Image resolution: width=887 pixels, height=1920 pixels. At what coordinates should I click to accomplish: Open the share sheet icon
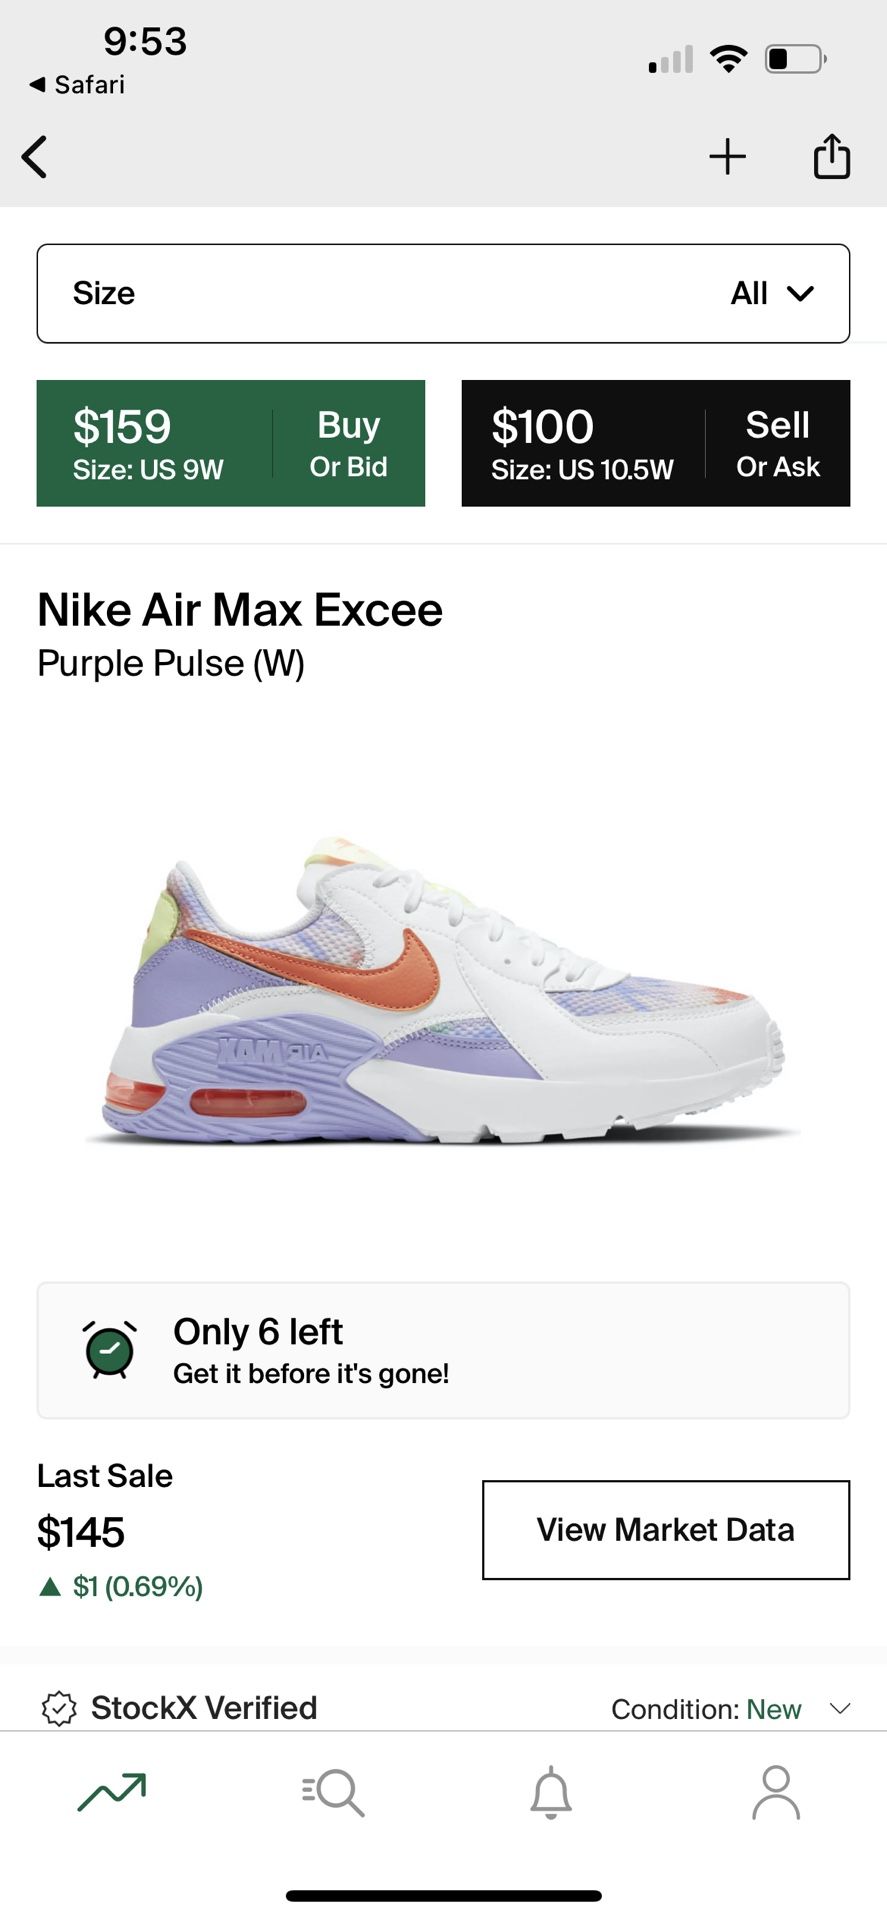tap(831, 157)
